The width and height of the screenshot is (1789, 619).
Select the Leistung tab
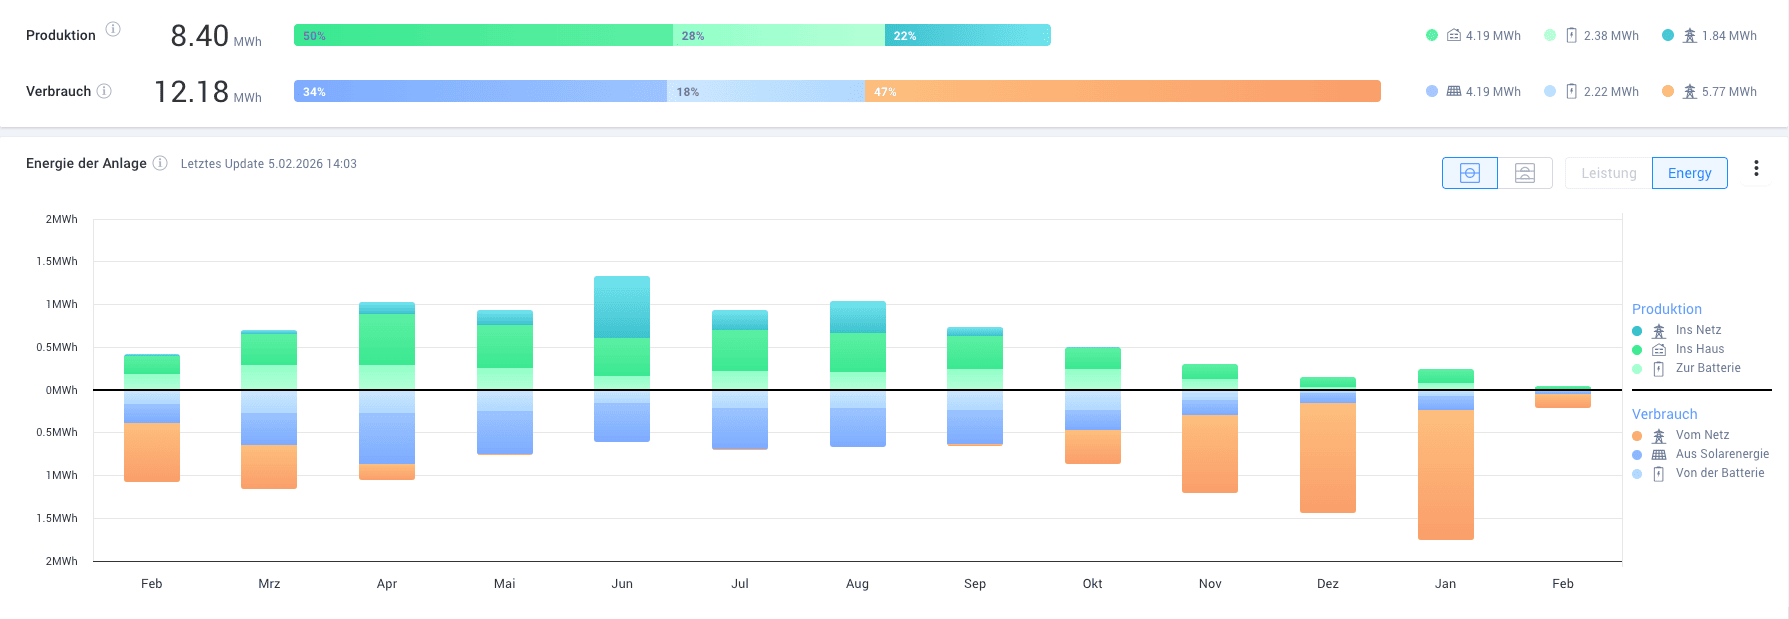click(1608, 173)
